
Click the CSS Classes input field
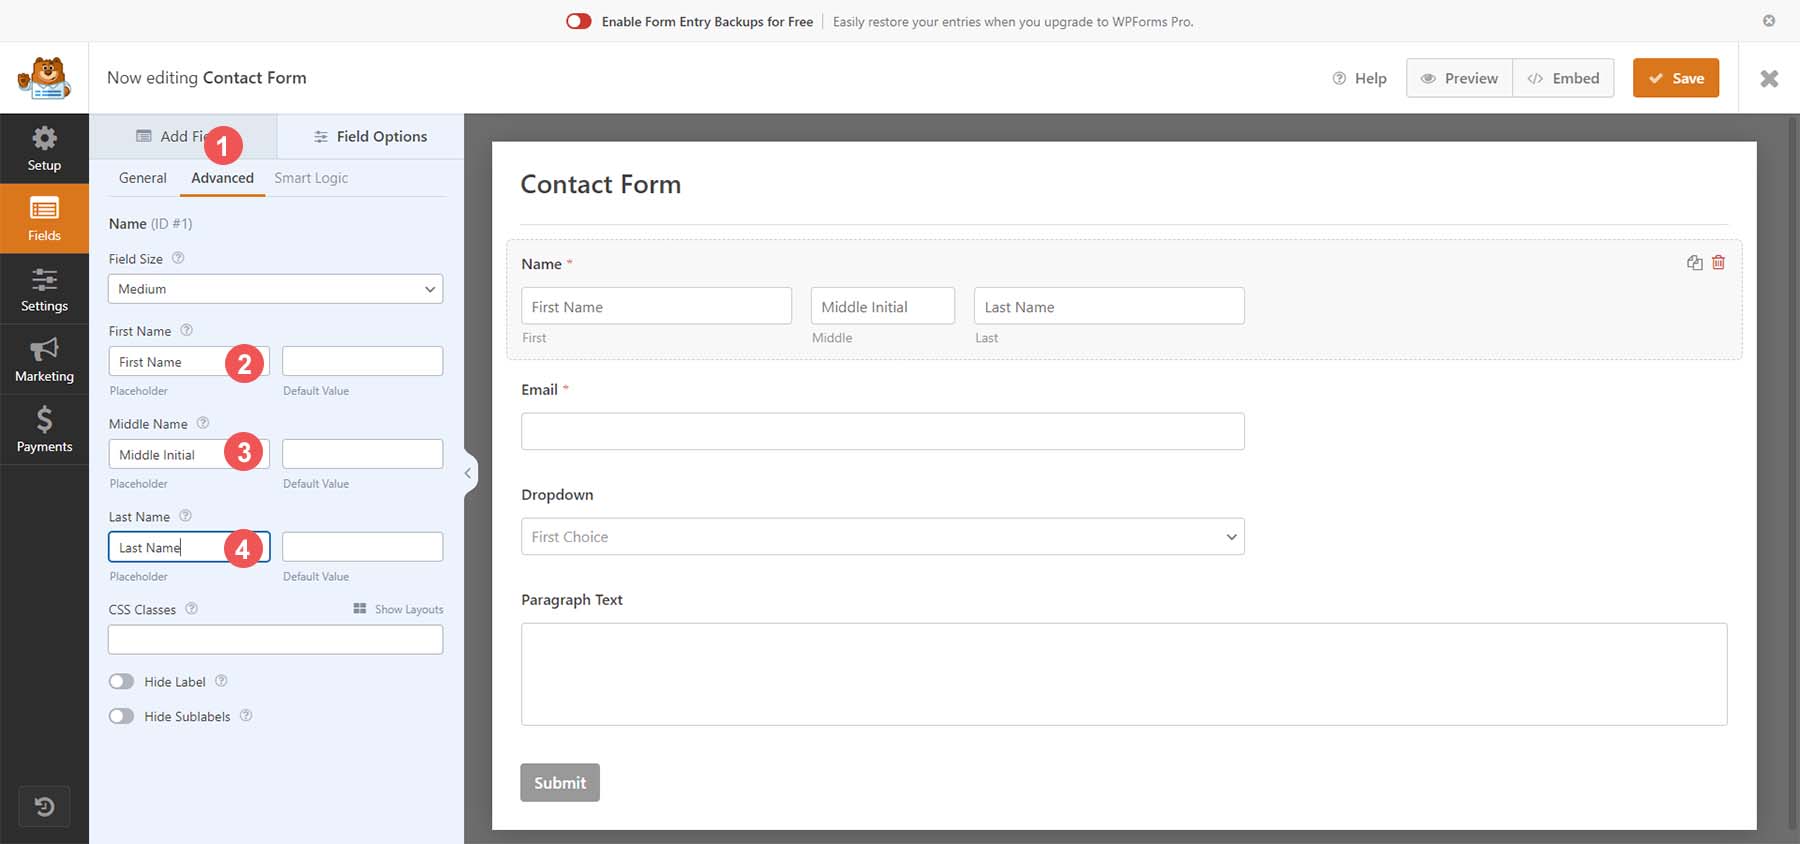pos(275,640)
